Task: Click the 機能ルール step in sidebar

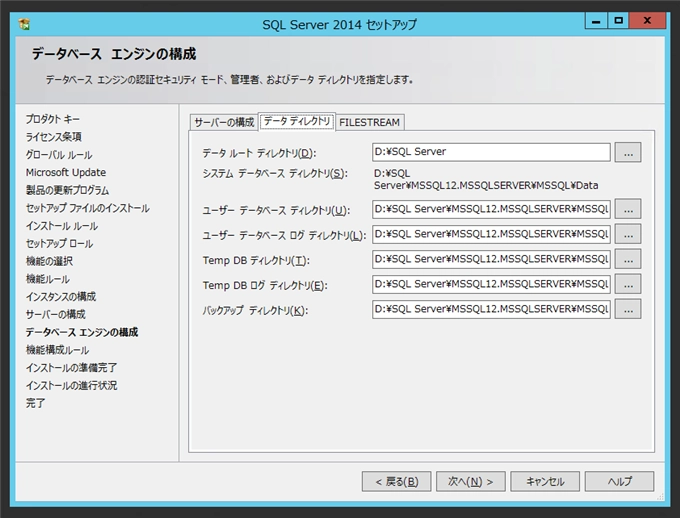Action: [47, 279]
